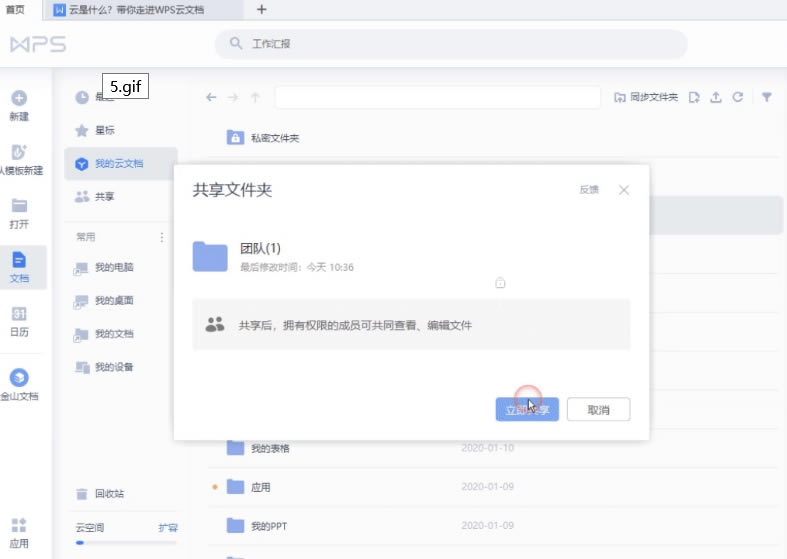This screenshot has height=559, width=787.
Task: Click 同步文件夹 in the toolbar
Action: click(x=646, y=97)
